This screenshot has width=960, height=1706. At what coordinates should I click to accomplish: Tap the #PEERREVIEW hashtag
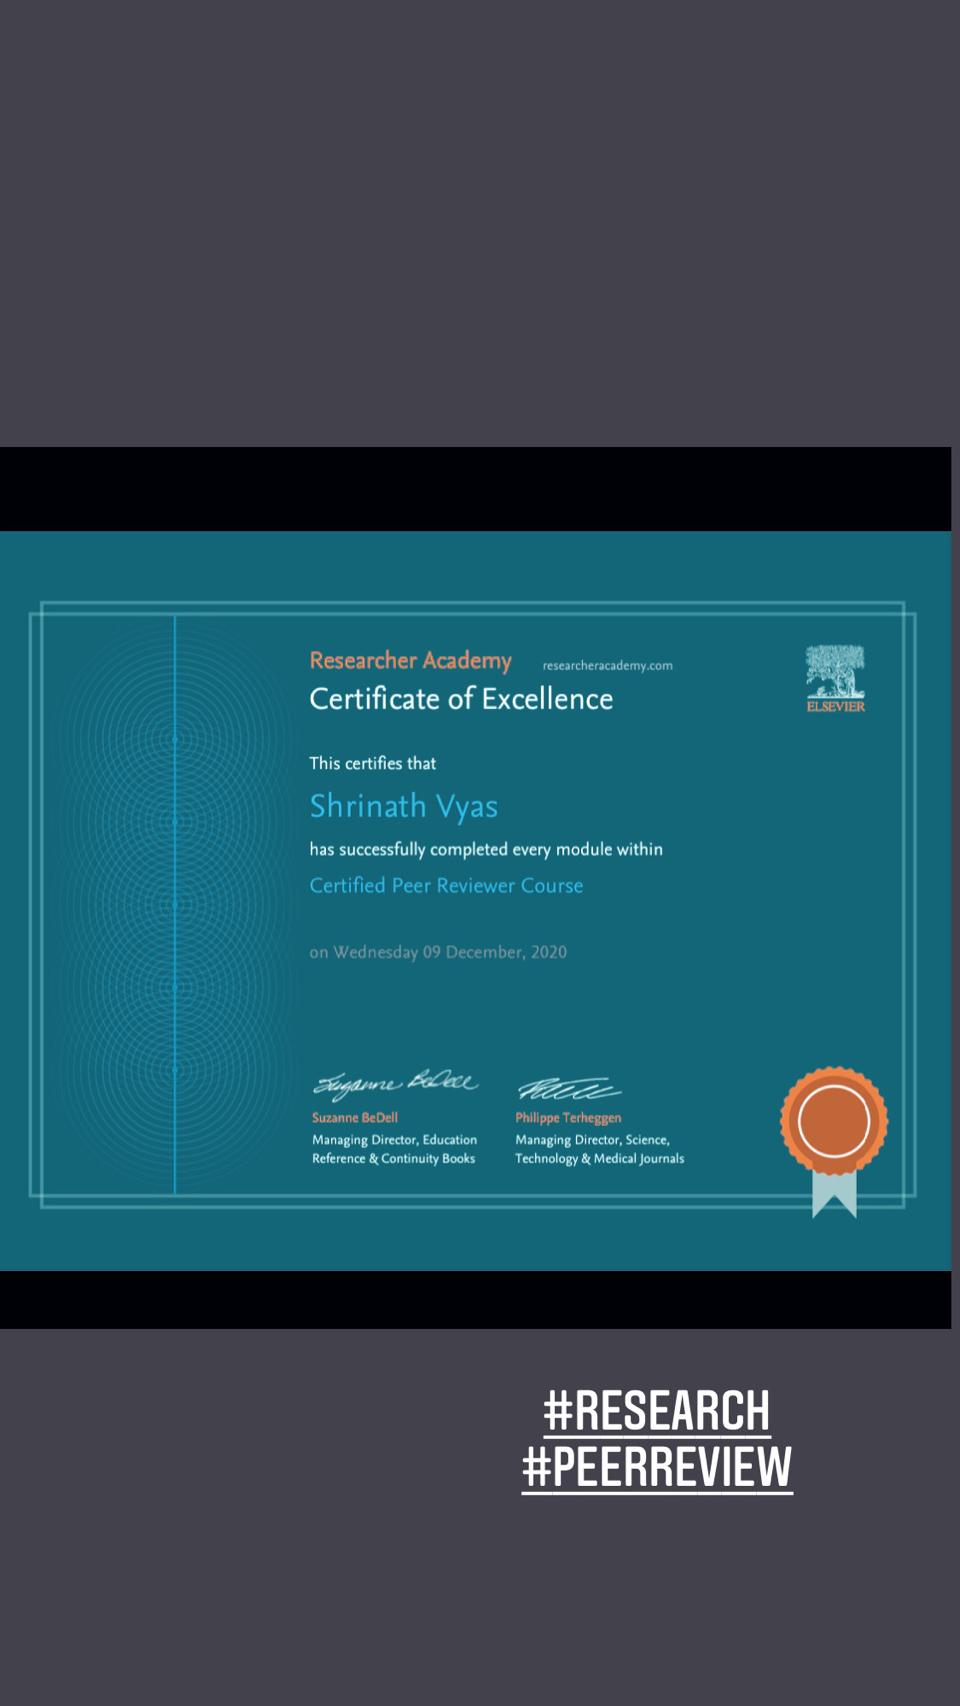[x=657, y=1467]
